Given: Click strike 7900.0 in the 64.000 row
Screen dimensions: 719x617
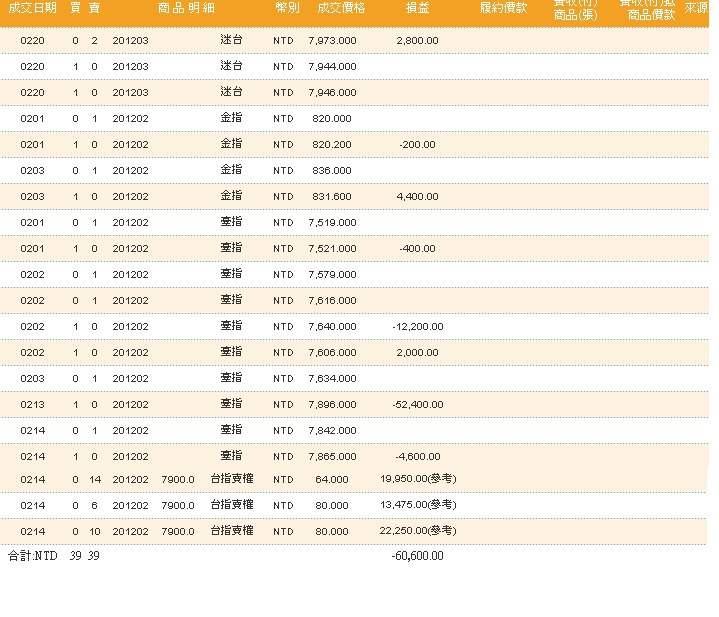Looking at the screenshot, I should tap(178, 479).
